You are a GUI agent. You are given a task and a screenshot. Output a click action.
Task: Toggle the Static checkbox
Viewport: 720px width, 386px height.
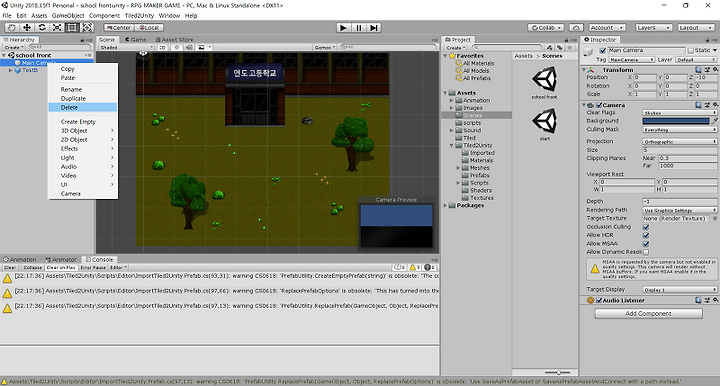point(690,50)
